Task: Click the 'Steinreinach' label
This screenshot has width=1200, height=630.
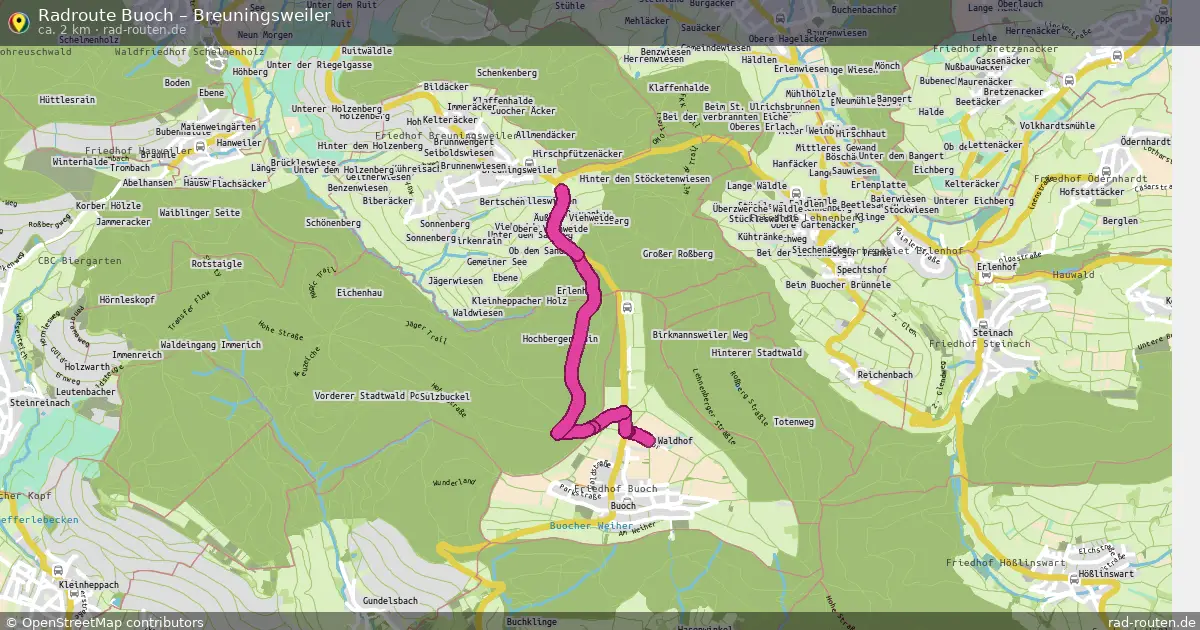Action: click(x=38, y=402)
